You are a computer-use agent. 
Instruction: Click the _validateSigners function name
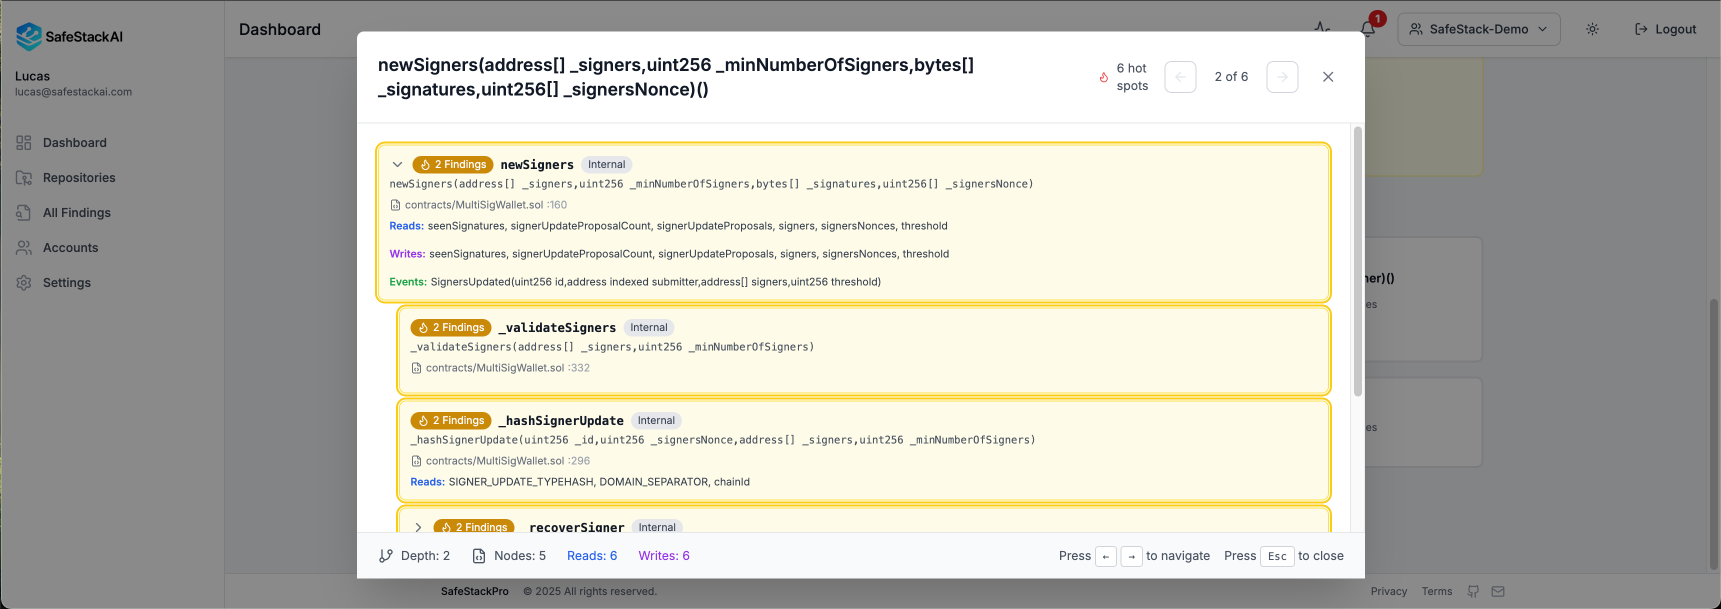(557, 328)
